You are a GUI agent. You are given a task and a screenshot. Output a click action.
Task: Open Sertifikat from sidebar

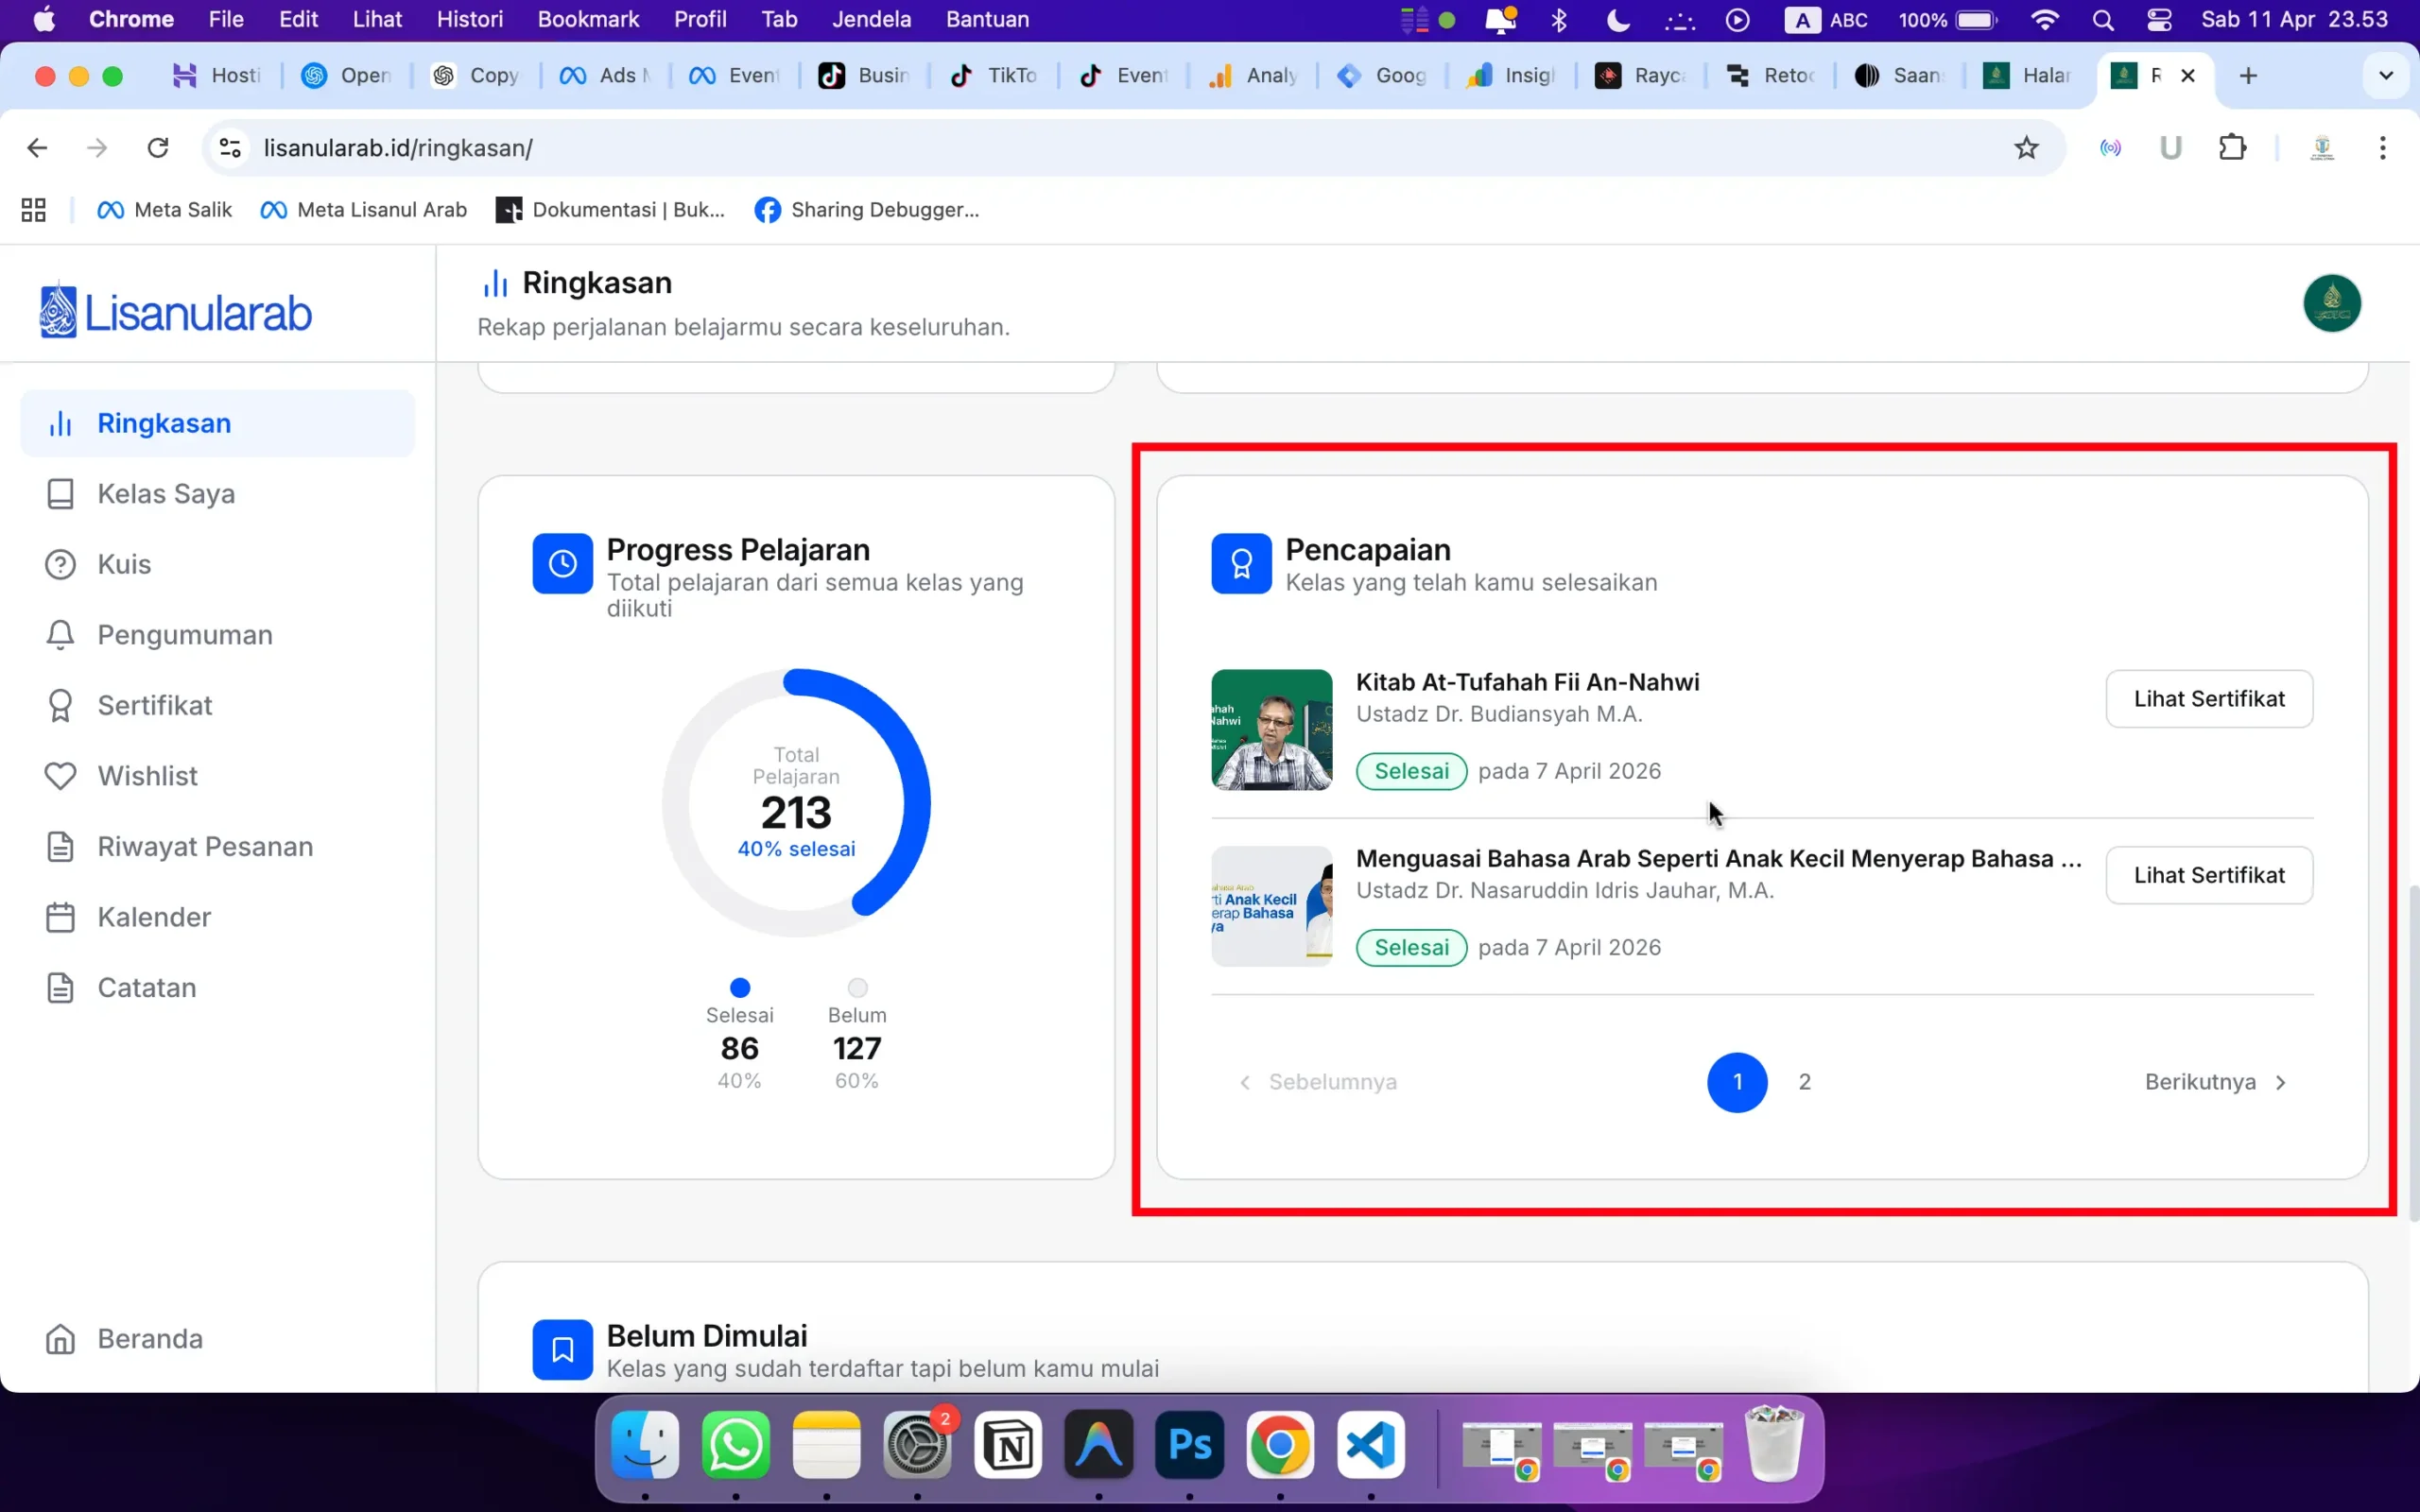click(154, 705)
